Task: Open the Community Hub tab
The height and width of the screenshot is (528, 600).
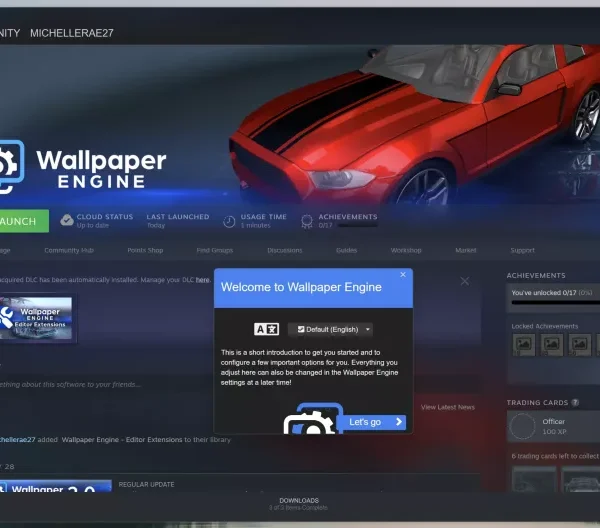Action: tap(68, 250)
